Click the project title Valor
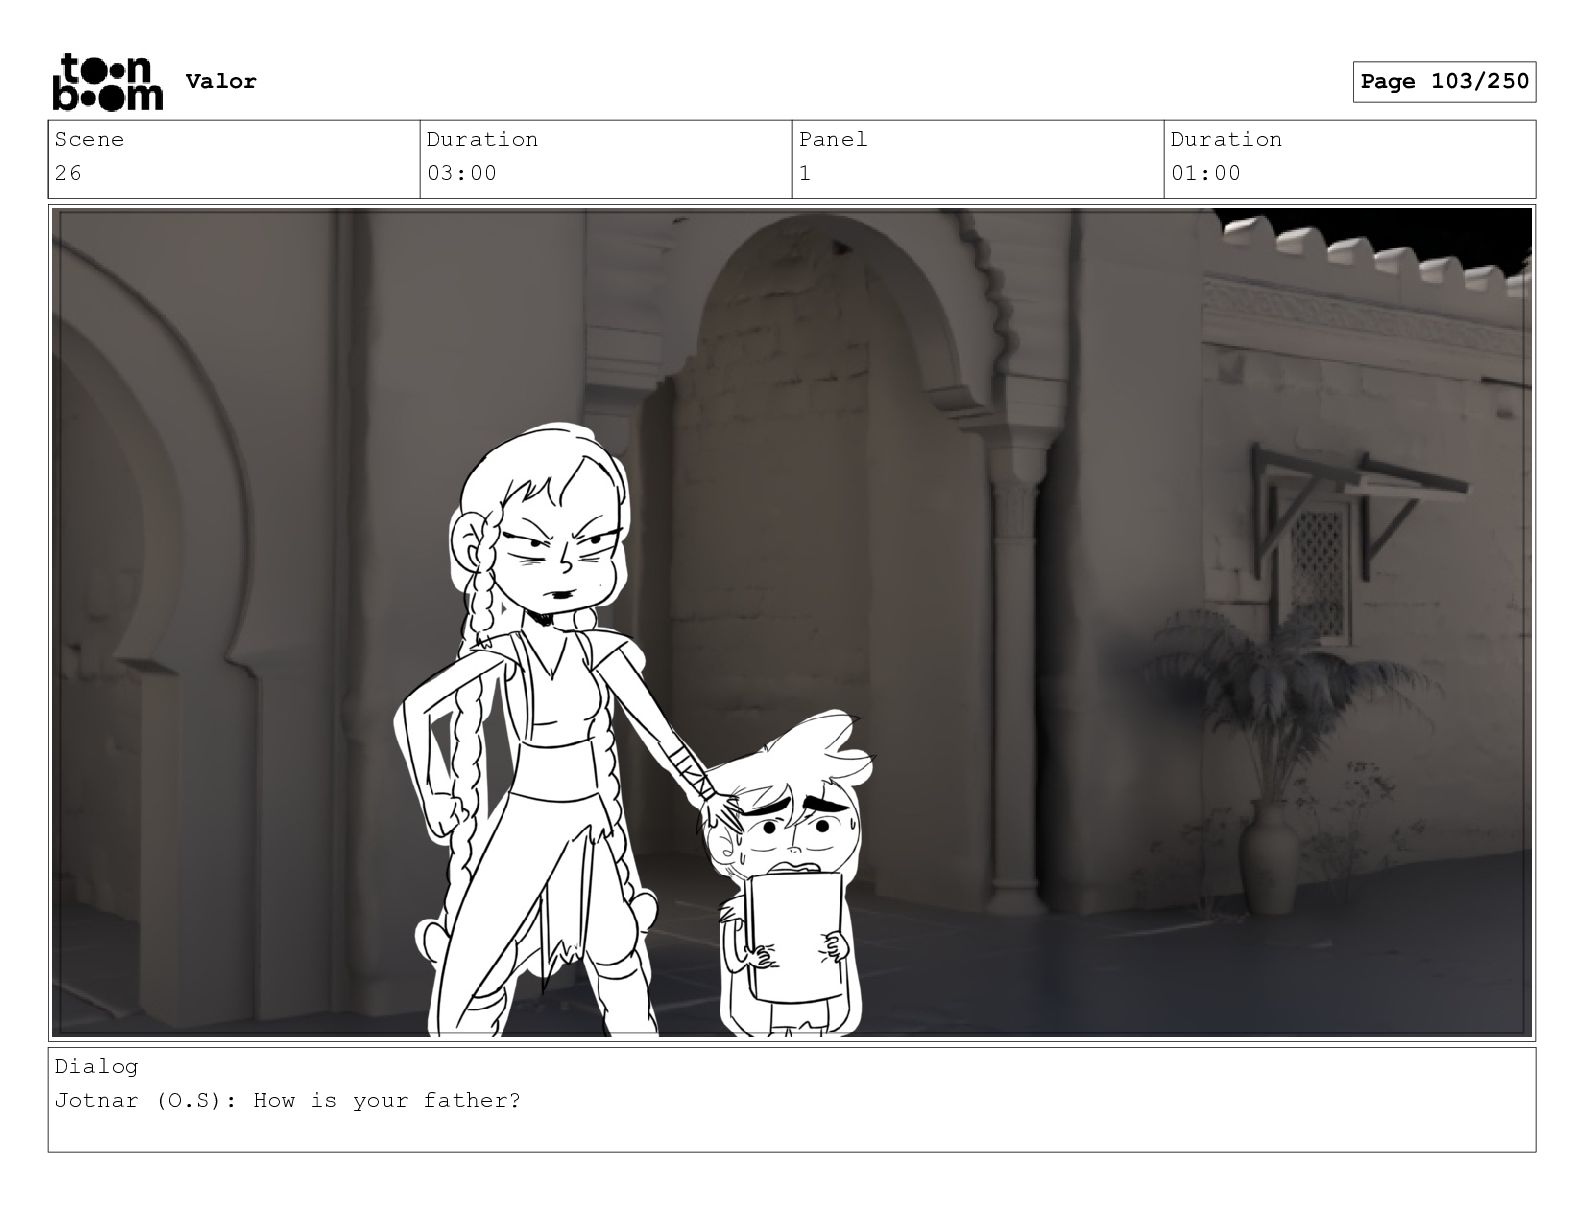1584x1224 pixels. point(221,82)
